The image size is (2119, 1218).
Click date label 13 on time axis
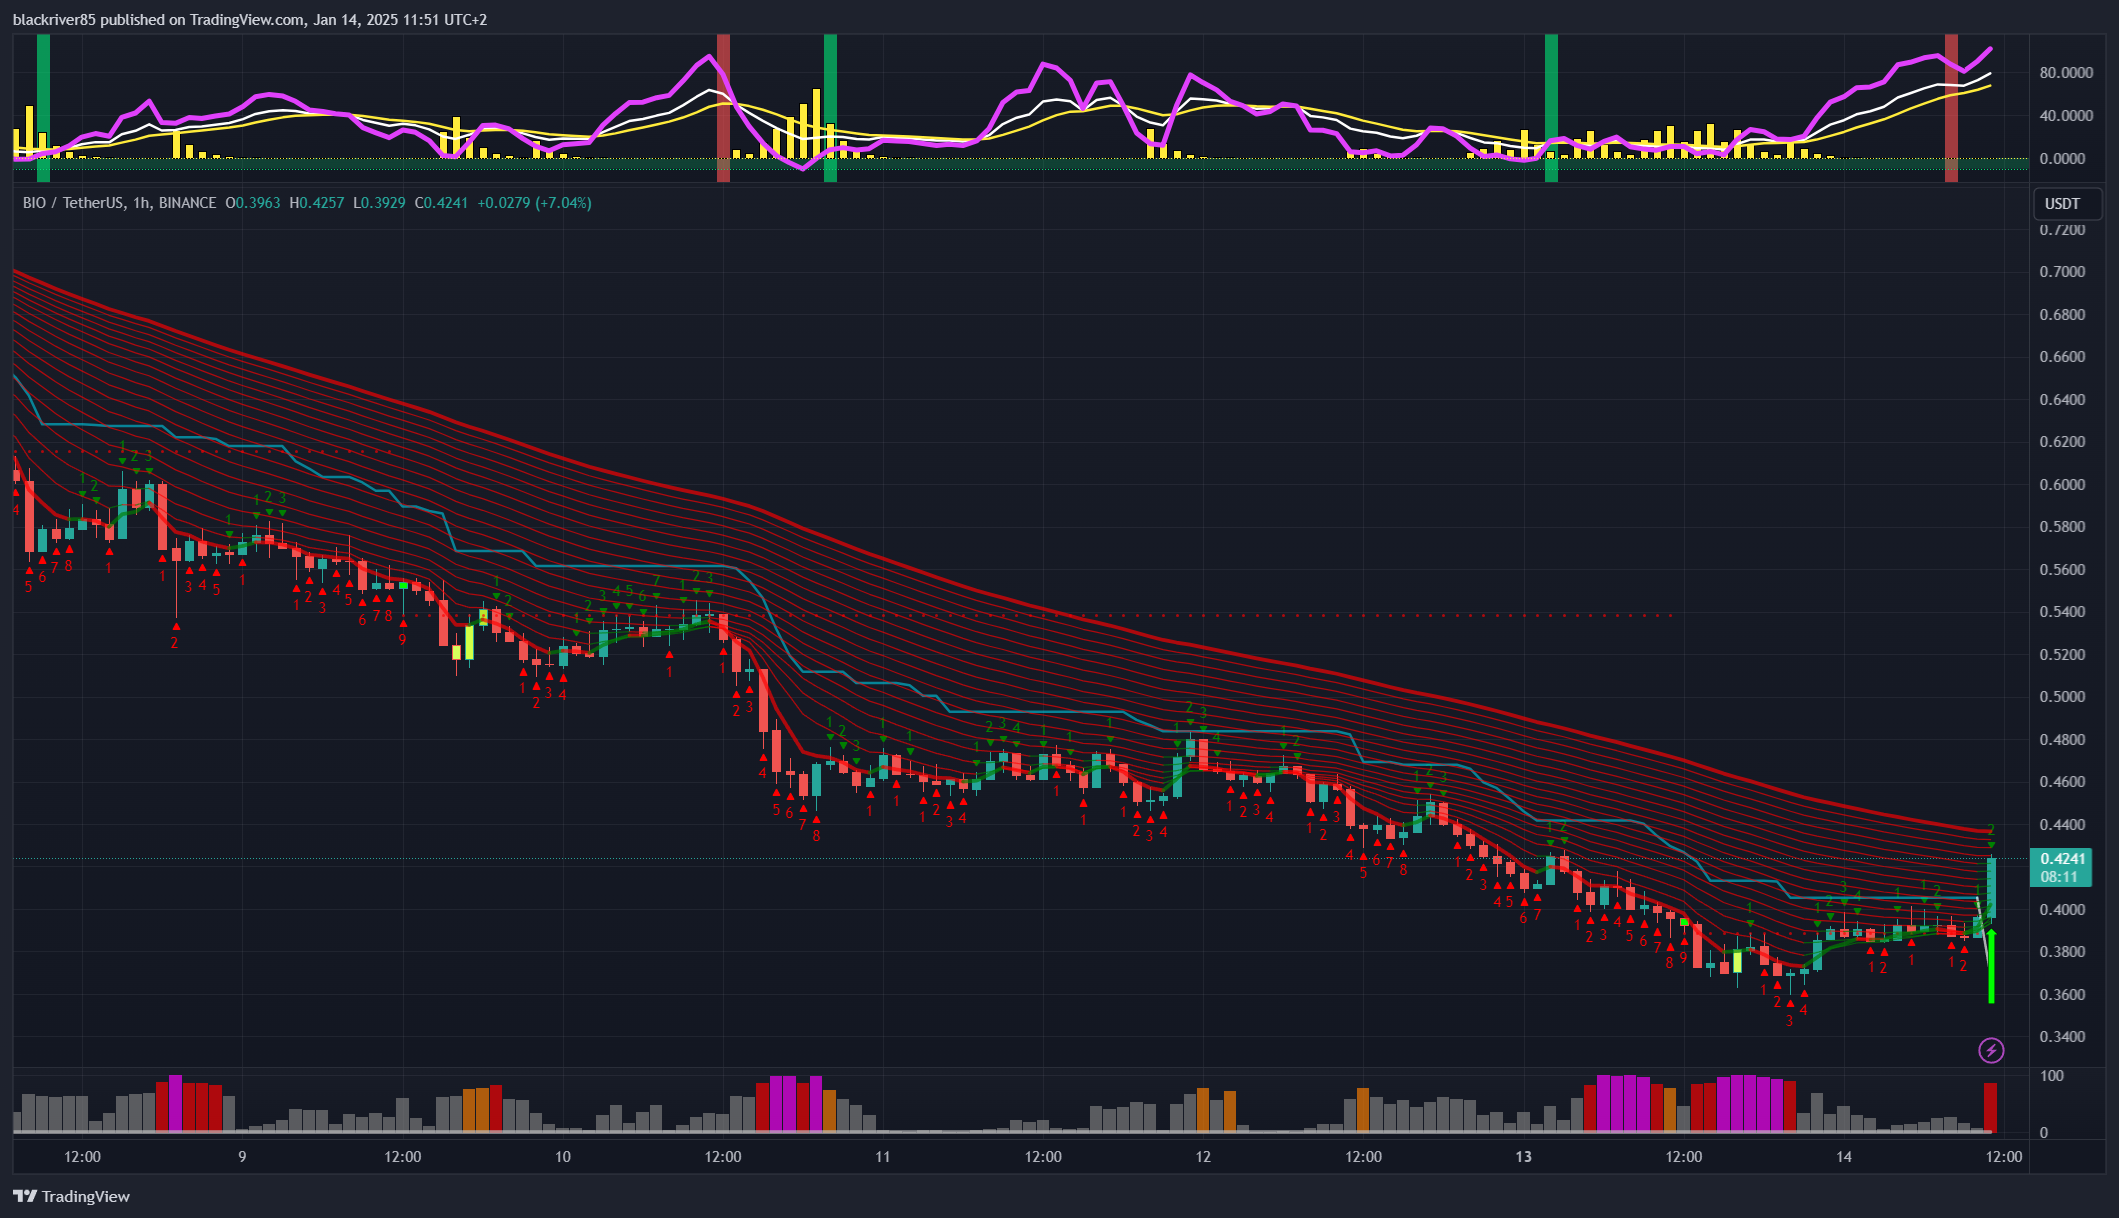pos(1523,1157)
